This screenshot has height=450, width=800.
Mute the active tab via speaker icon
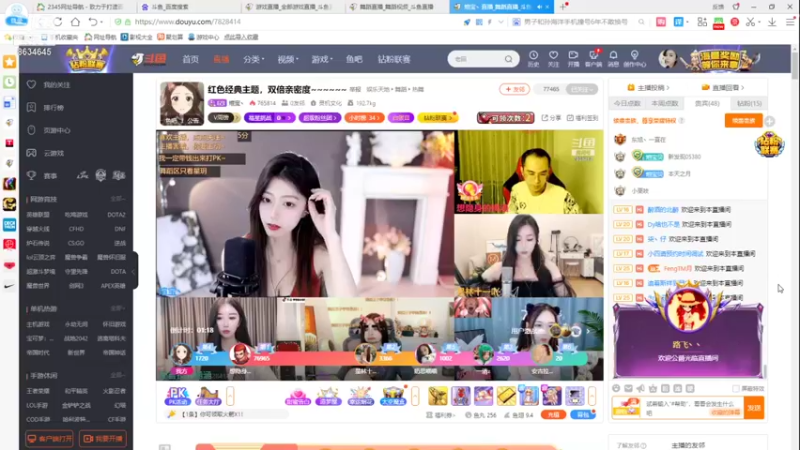539,7
